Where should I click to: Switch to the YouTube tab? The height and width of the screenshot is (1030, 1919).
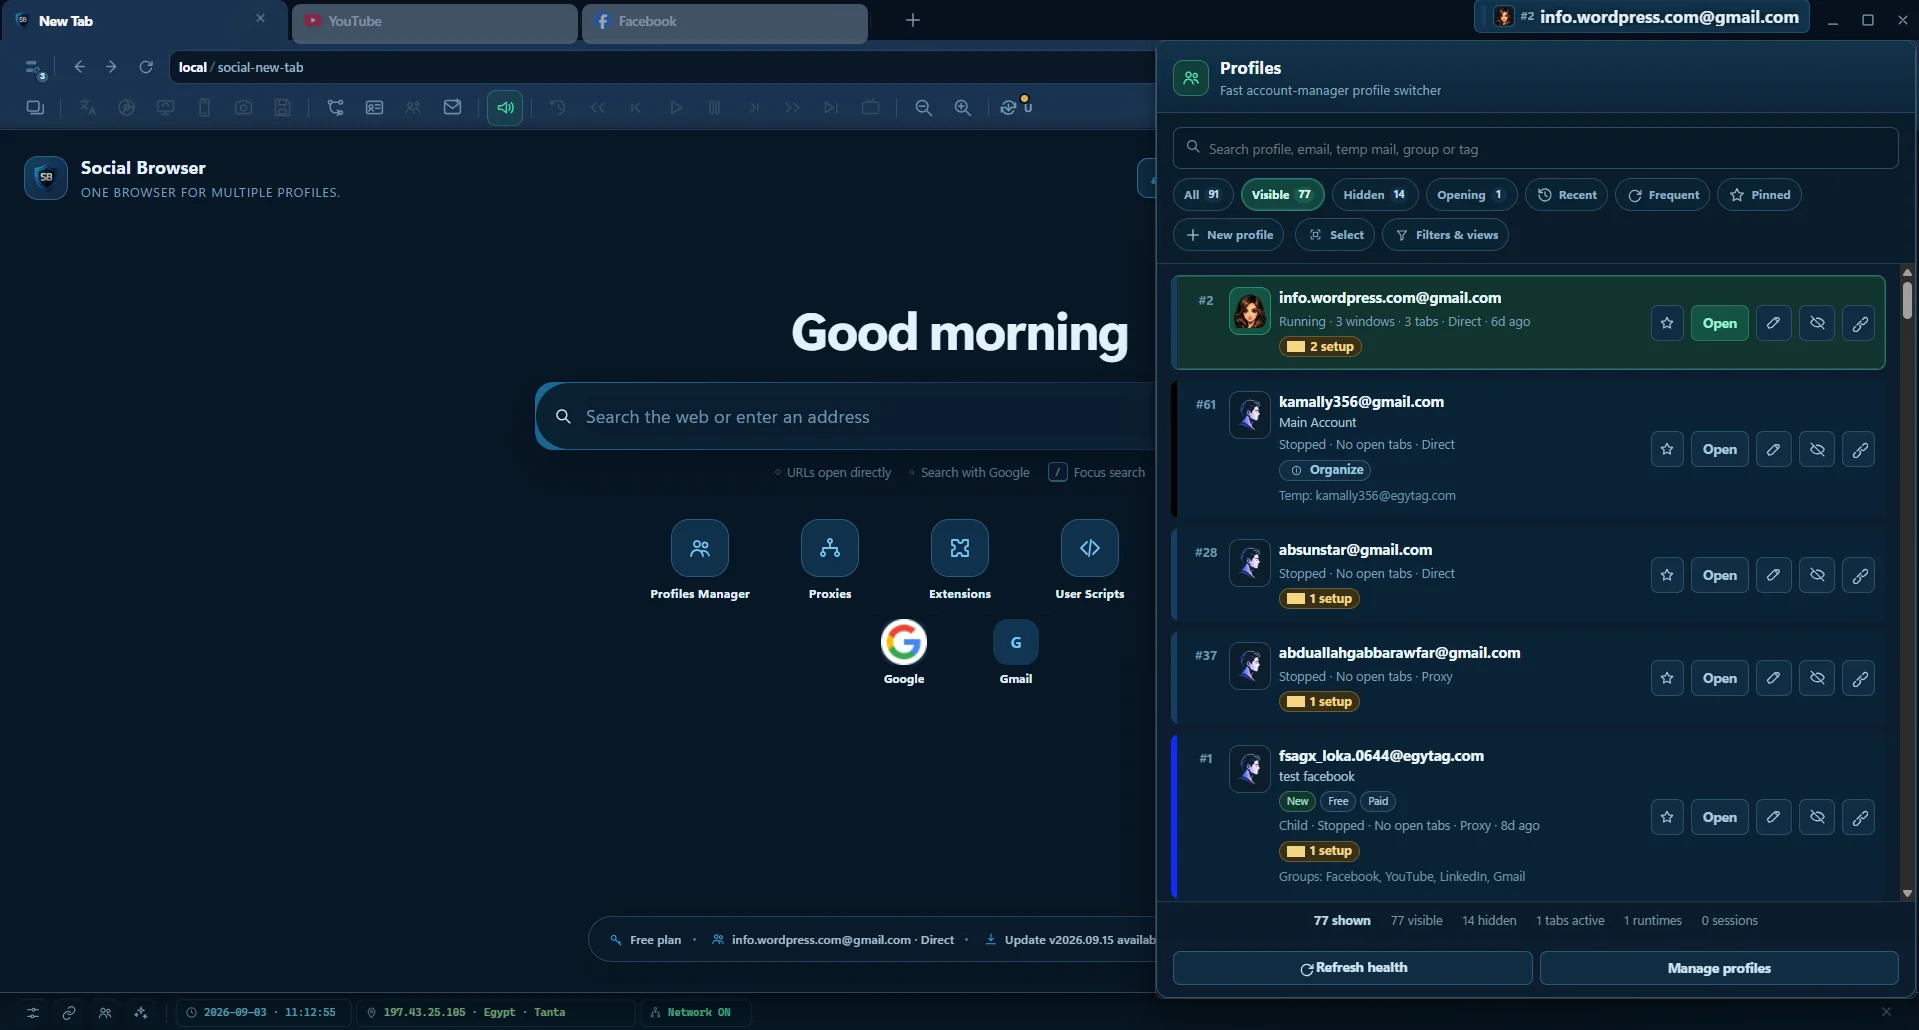point(435,21)
